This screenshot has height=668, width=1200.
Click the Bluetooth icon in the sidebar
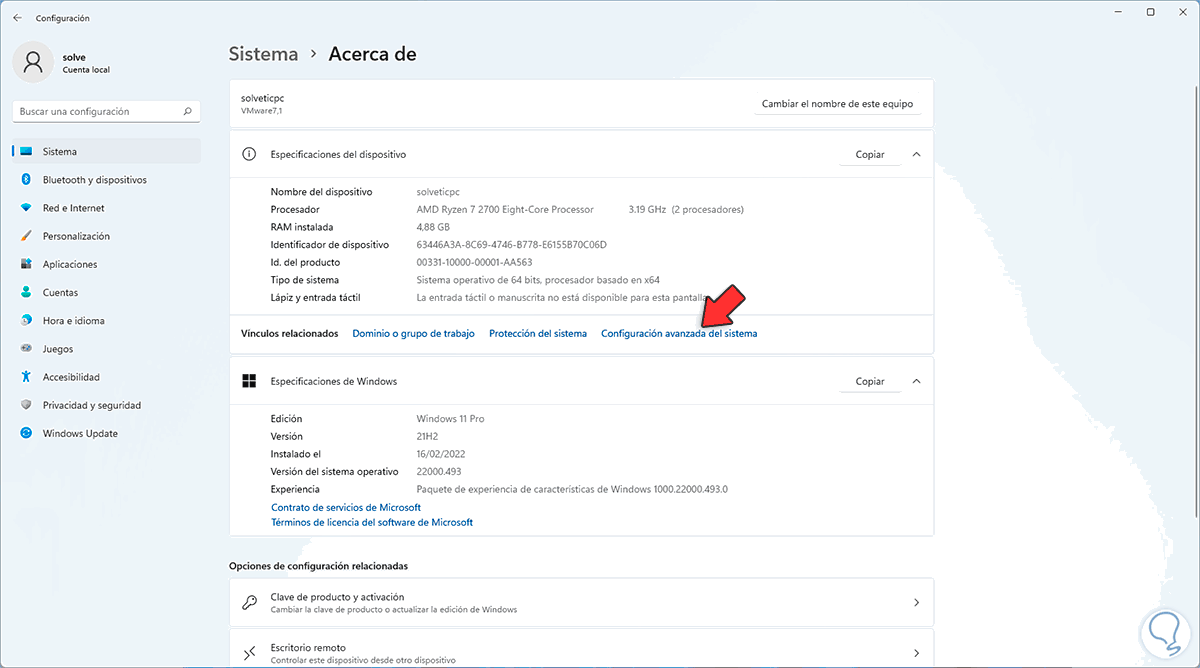26,180
